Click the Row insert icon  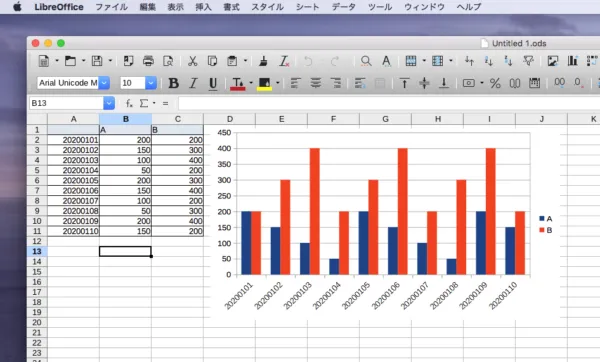pos(411,61)
